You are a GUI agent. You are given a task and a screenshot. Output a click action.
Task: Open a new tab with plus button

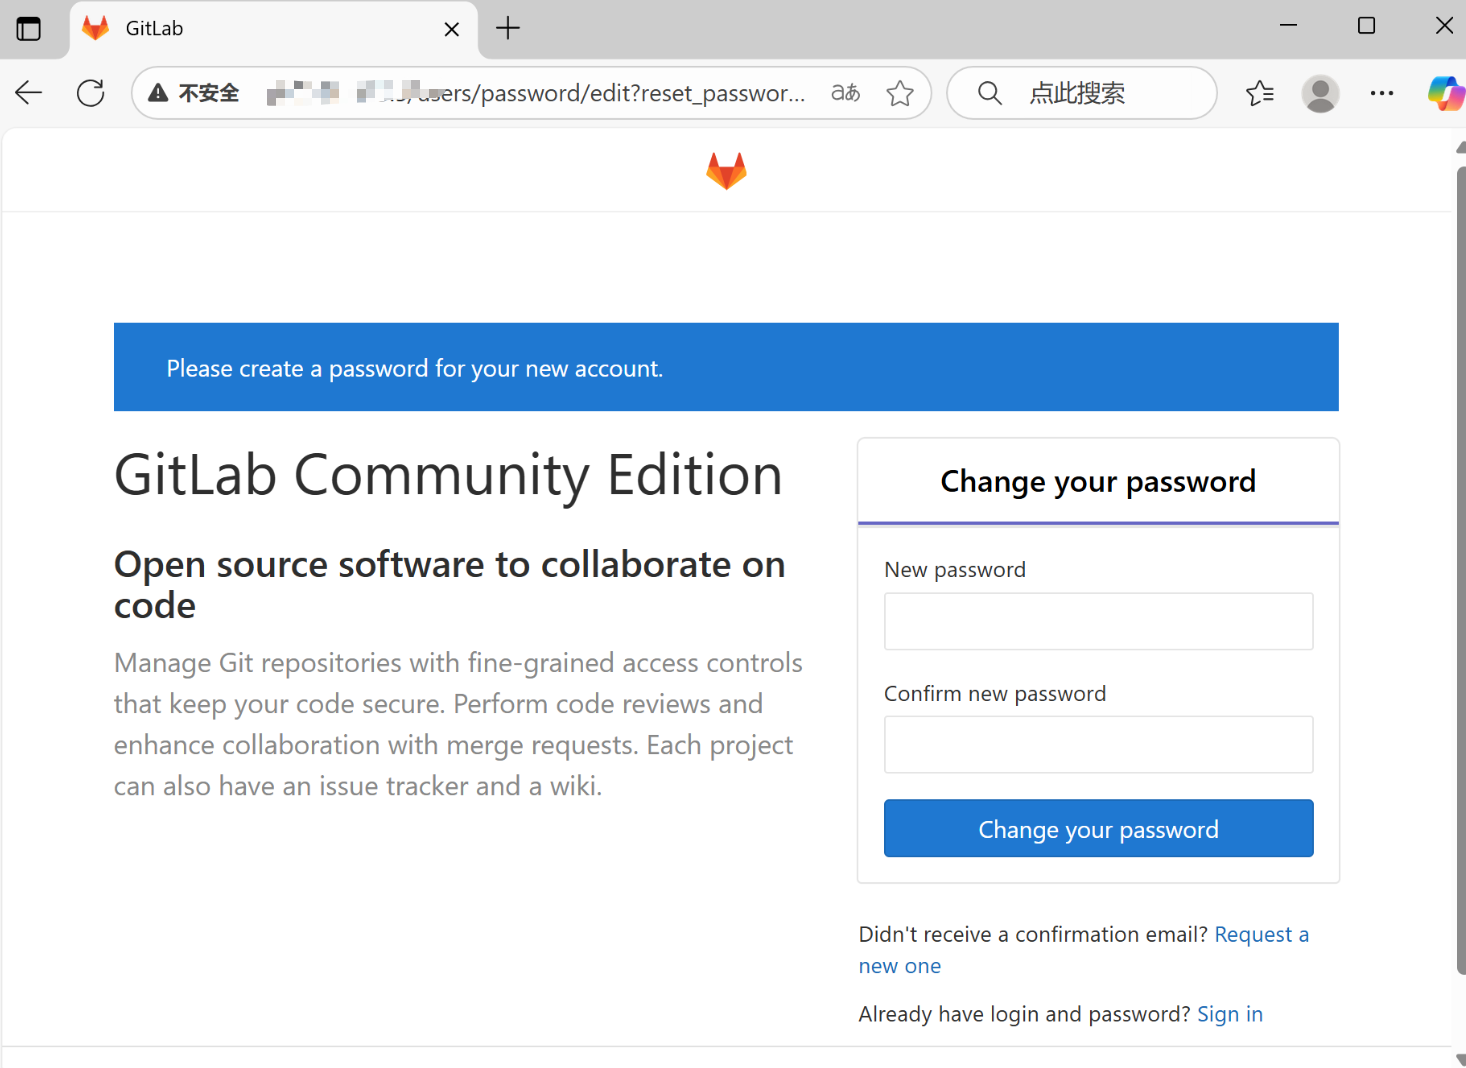pos(508,28)
